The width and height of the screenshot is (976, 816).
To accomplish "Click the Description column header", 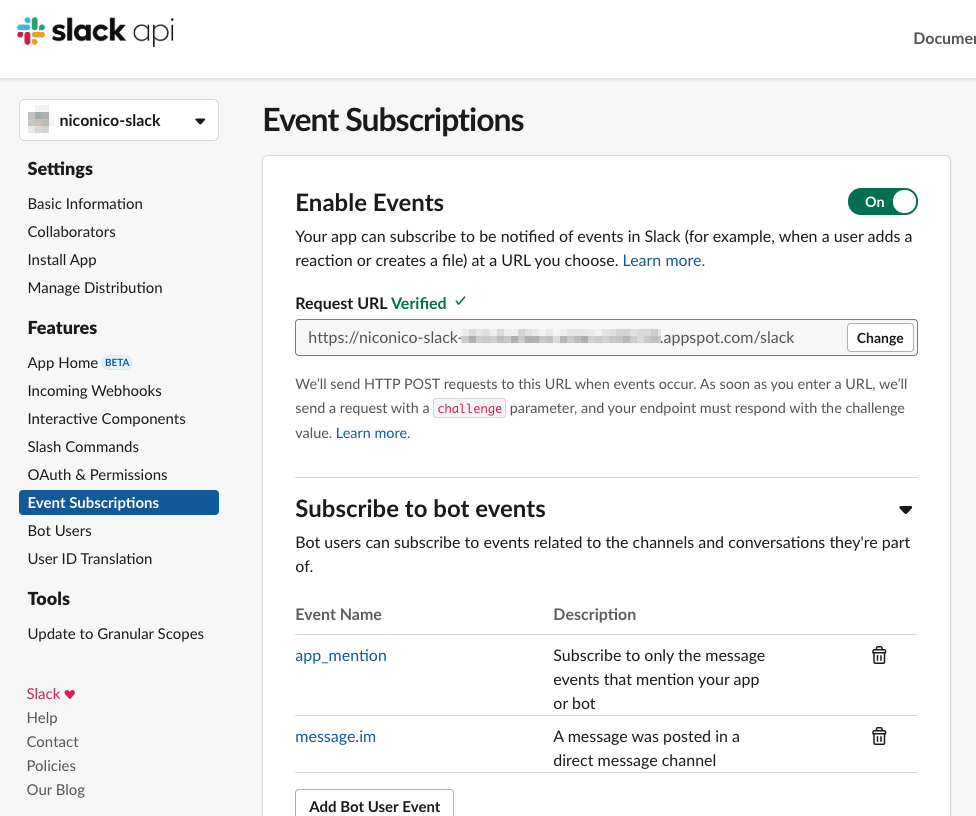I will (594, 615).
